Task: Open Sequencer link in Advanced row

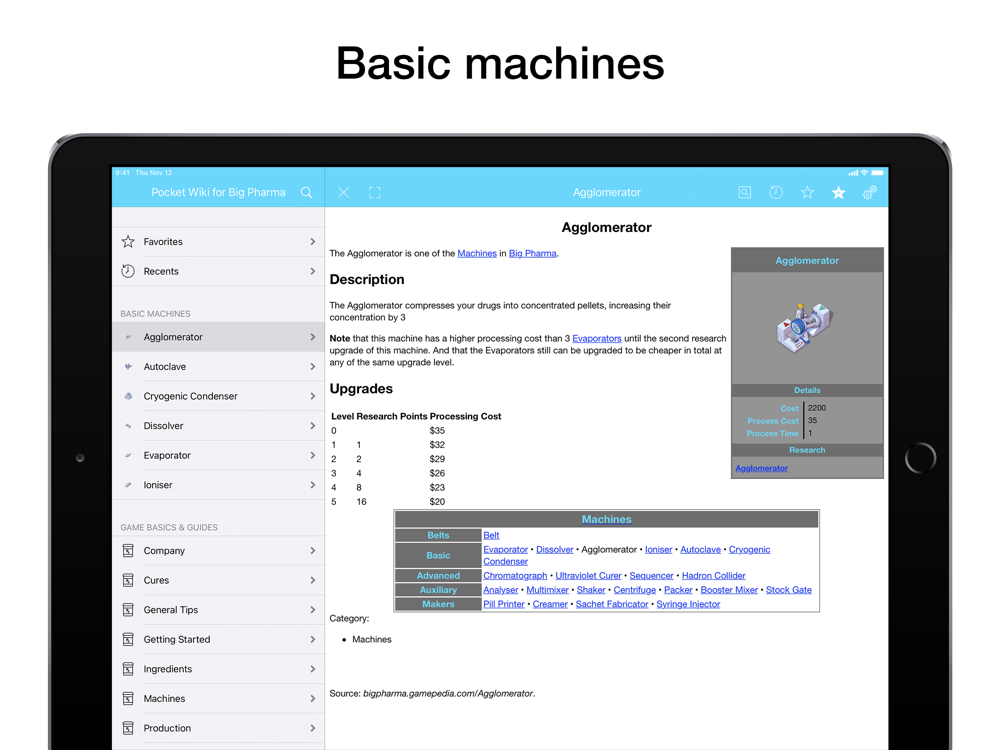Action: click(651, 575)
